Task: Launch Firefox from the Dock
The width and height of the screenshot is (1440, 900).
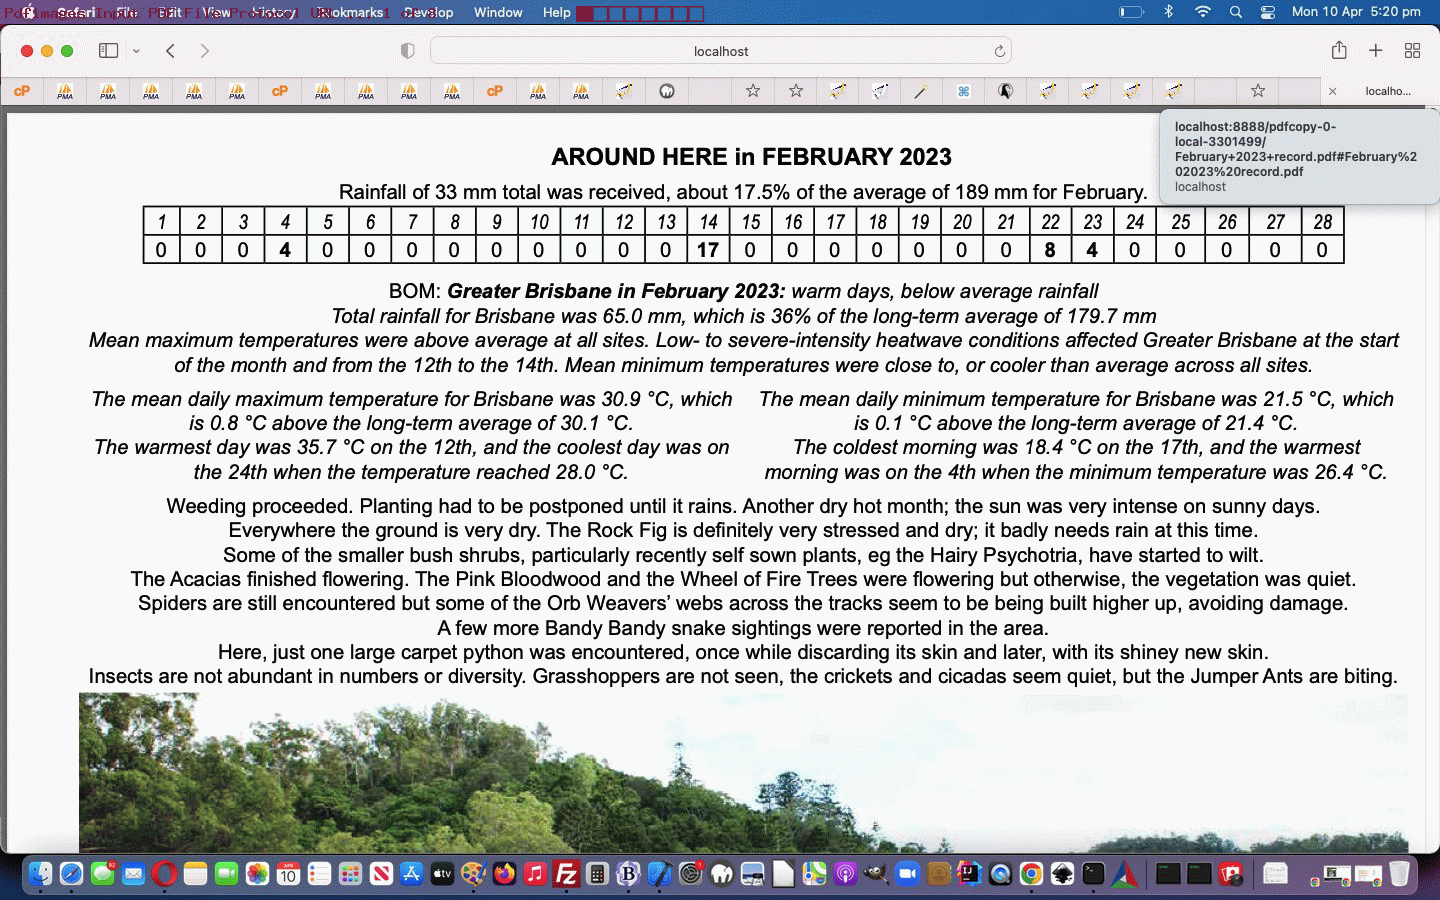Action: coord(504,874)
